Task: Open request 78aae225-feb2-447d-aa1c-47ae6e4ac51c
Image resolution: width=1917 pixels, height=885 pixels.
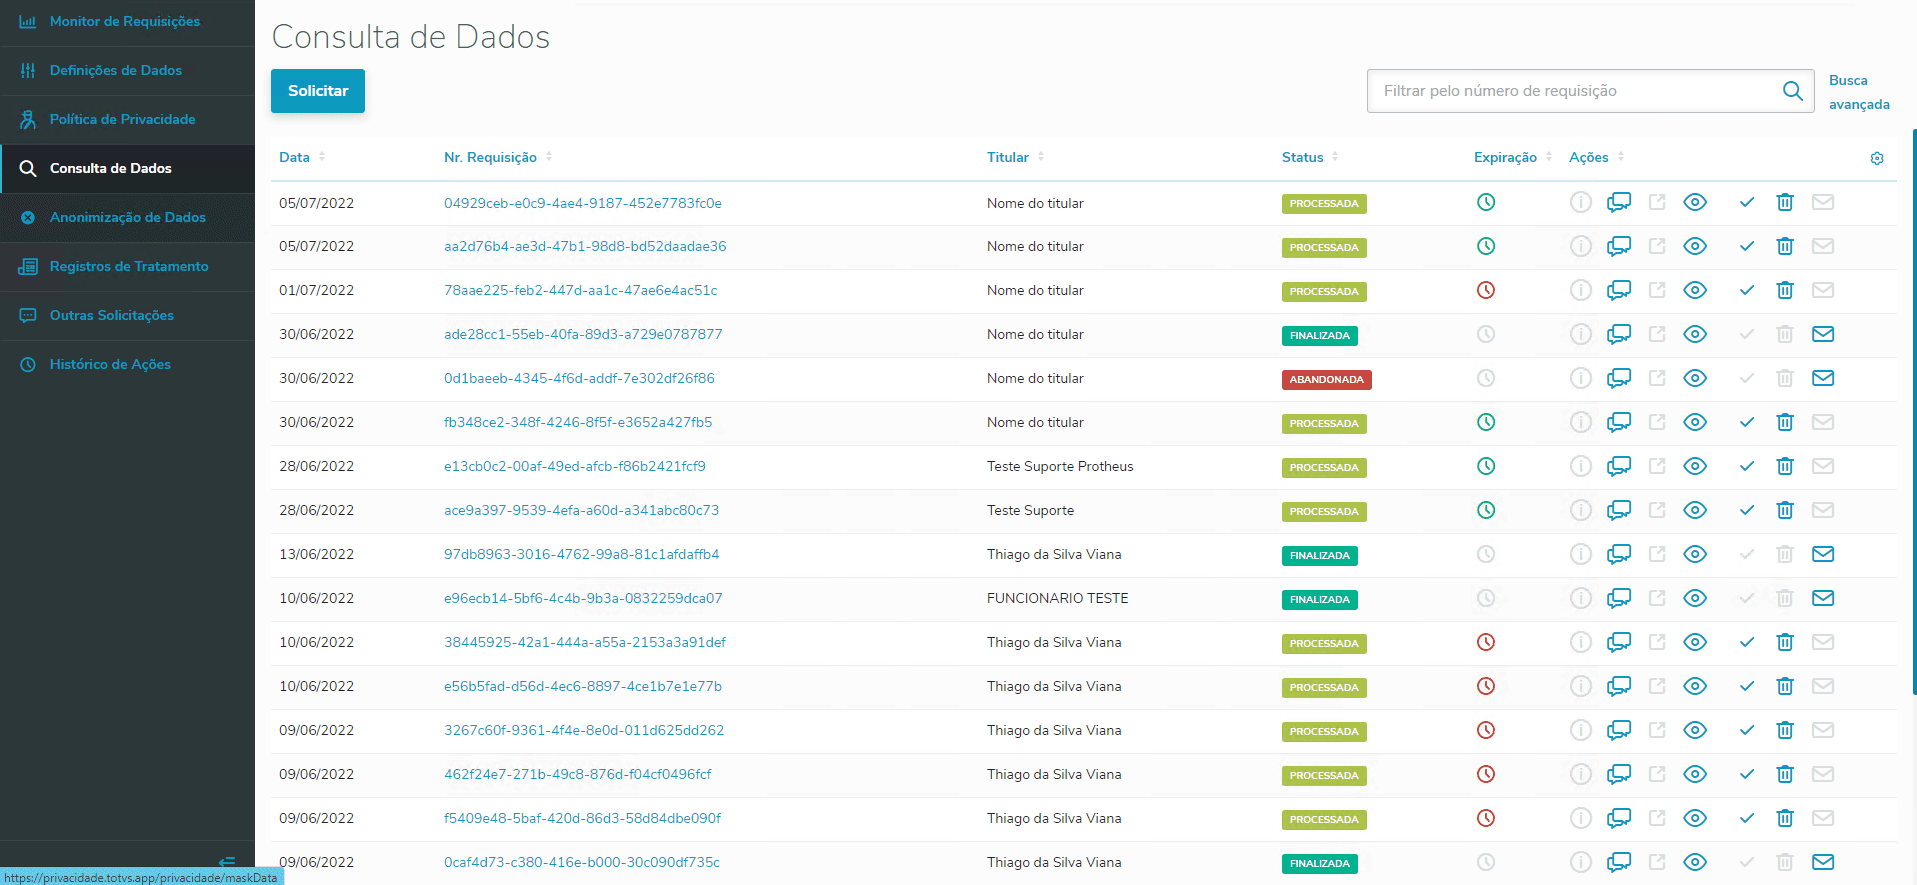Action: [x=581, y=290]
